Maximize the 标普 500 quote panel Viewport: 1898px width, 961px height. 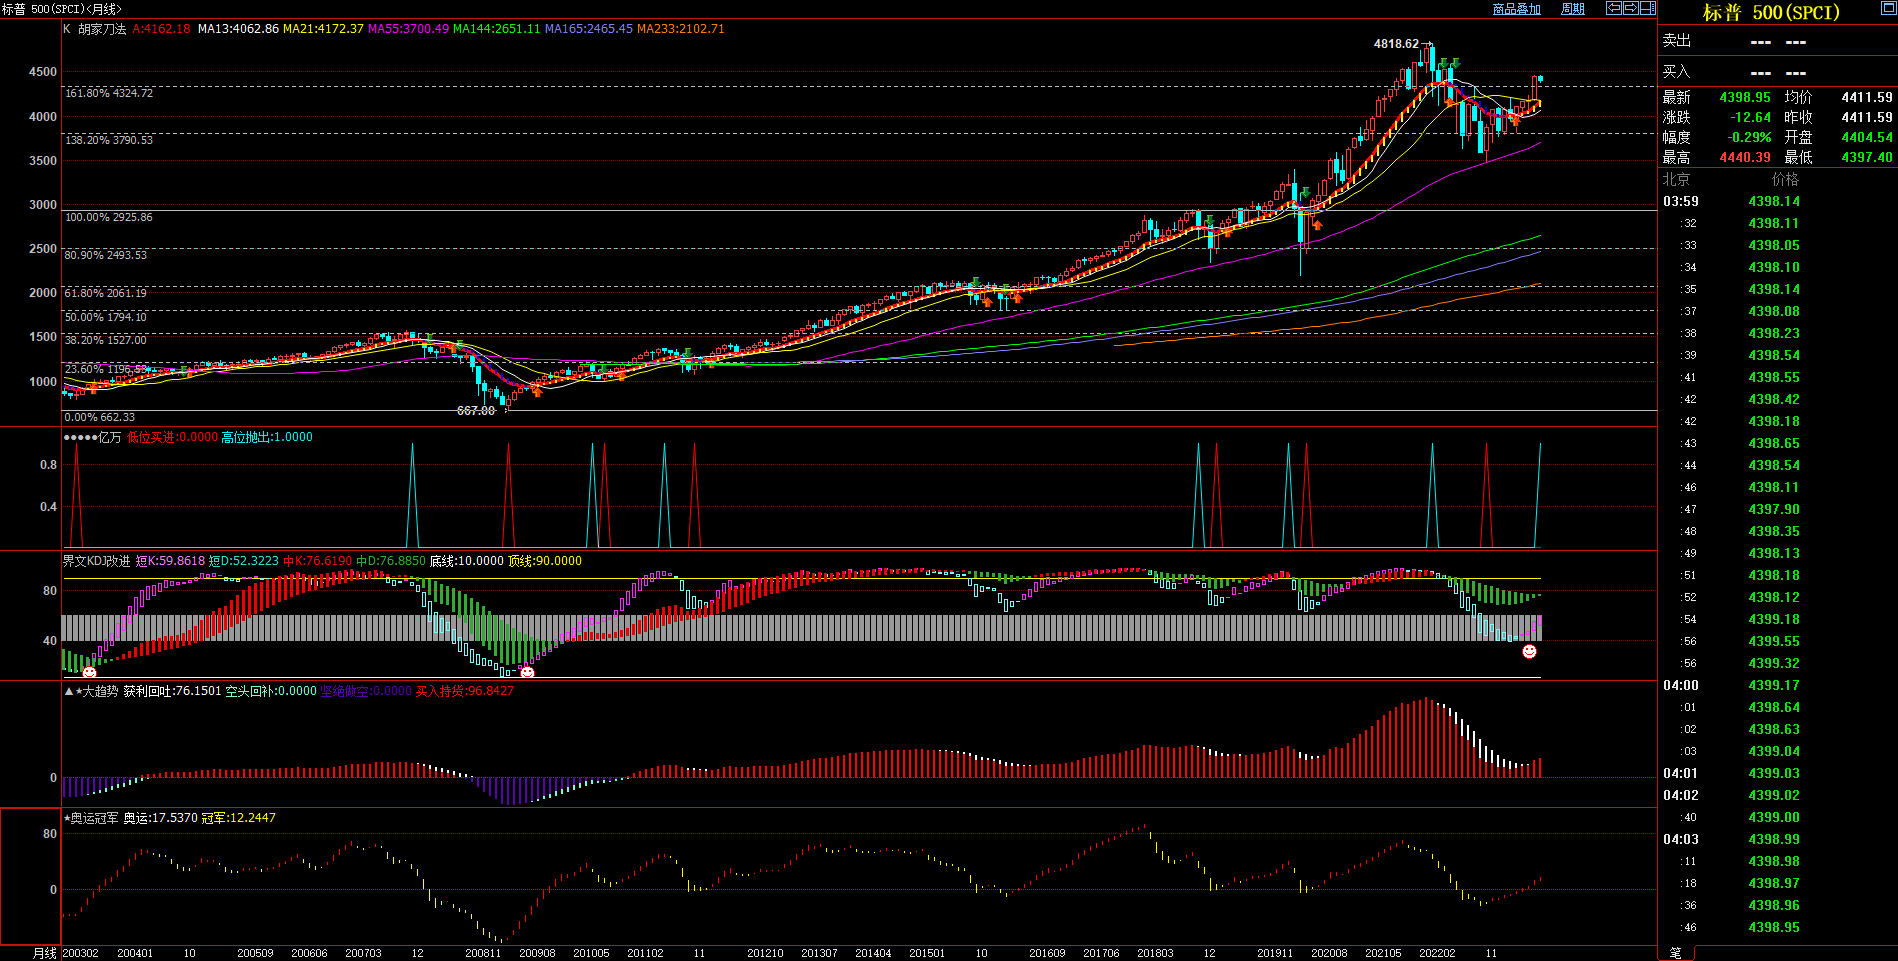[1888, 9]
